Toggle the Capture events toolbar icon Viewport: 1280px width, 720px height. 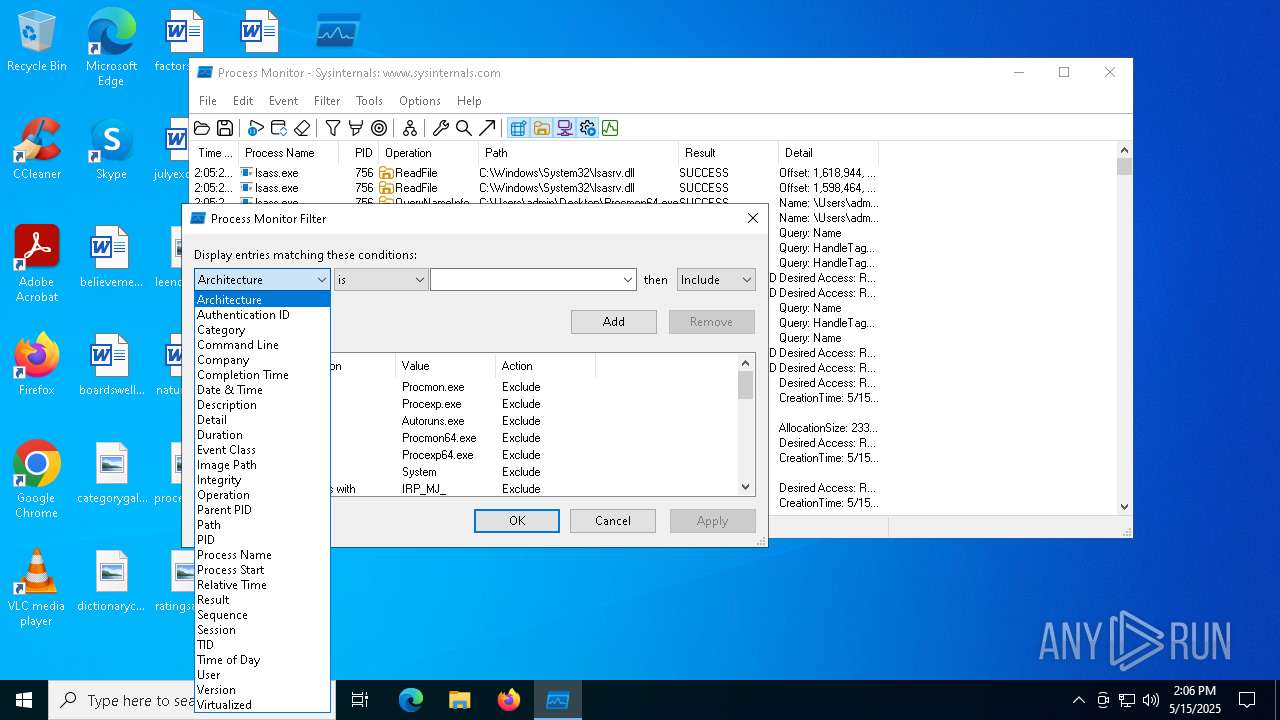click(x=256, y=128)
